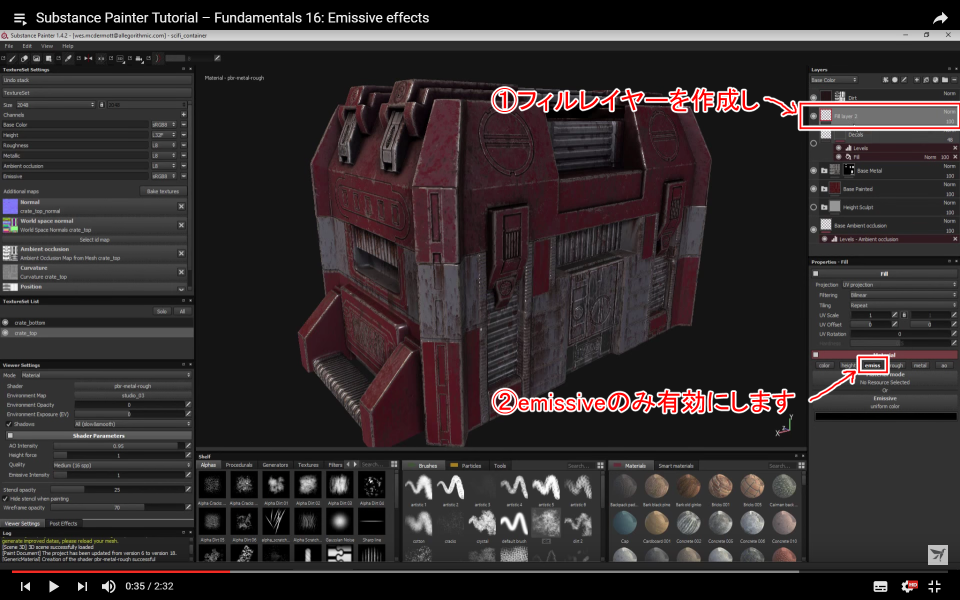Screen dimensions: 960x600
Task: Open the Base Color sRGB8 format dropdown
Action: [163, 124]
